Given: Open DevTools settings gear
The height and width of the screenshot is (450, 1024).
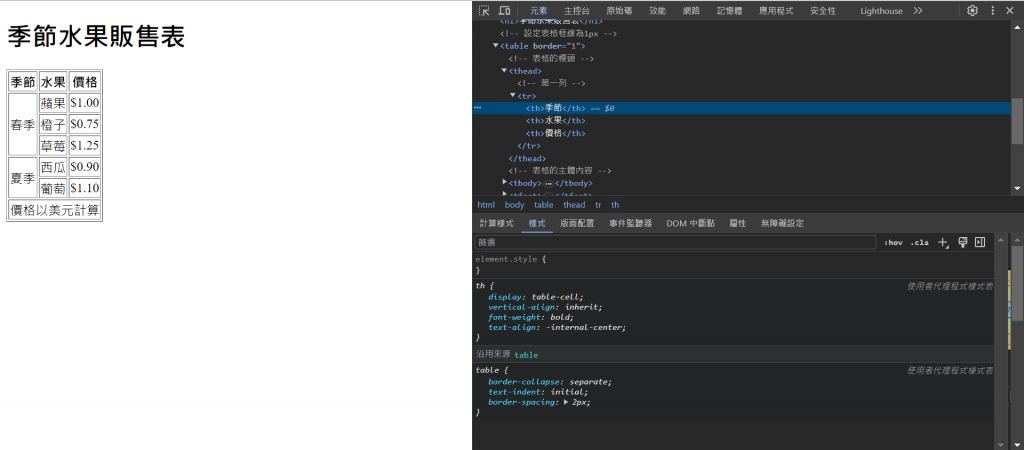Looking at the screenshot, I should pyautogui.click(x=972, y=10).
